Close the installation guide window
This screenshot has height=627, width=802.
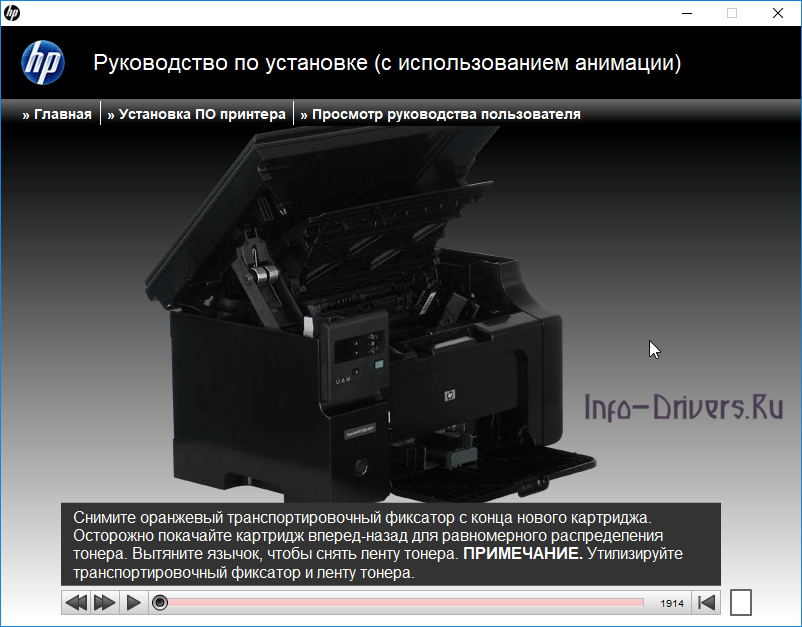pos(777,13)
